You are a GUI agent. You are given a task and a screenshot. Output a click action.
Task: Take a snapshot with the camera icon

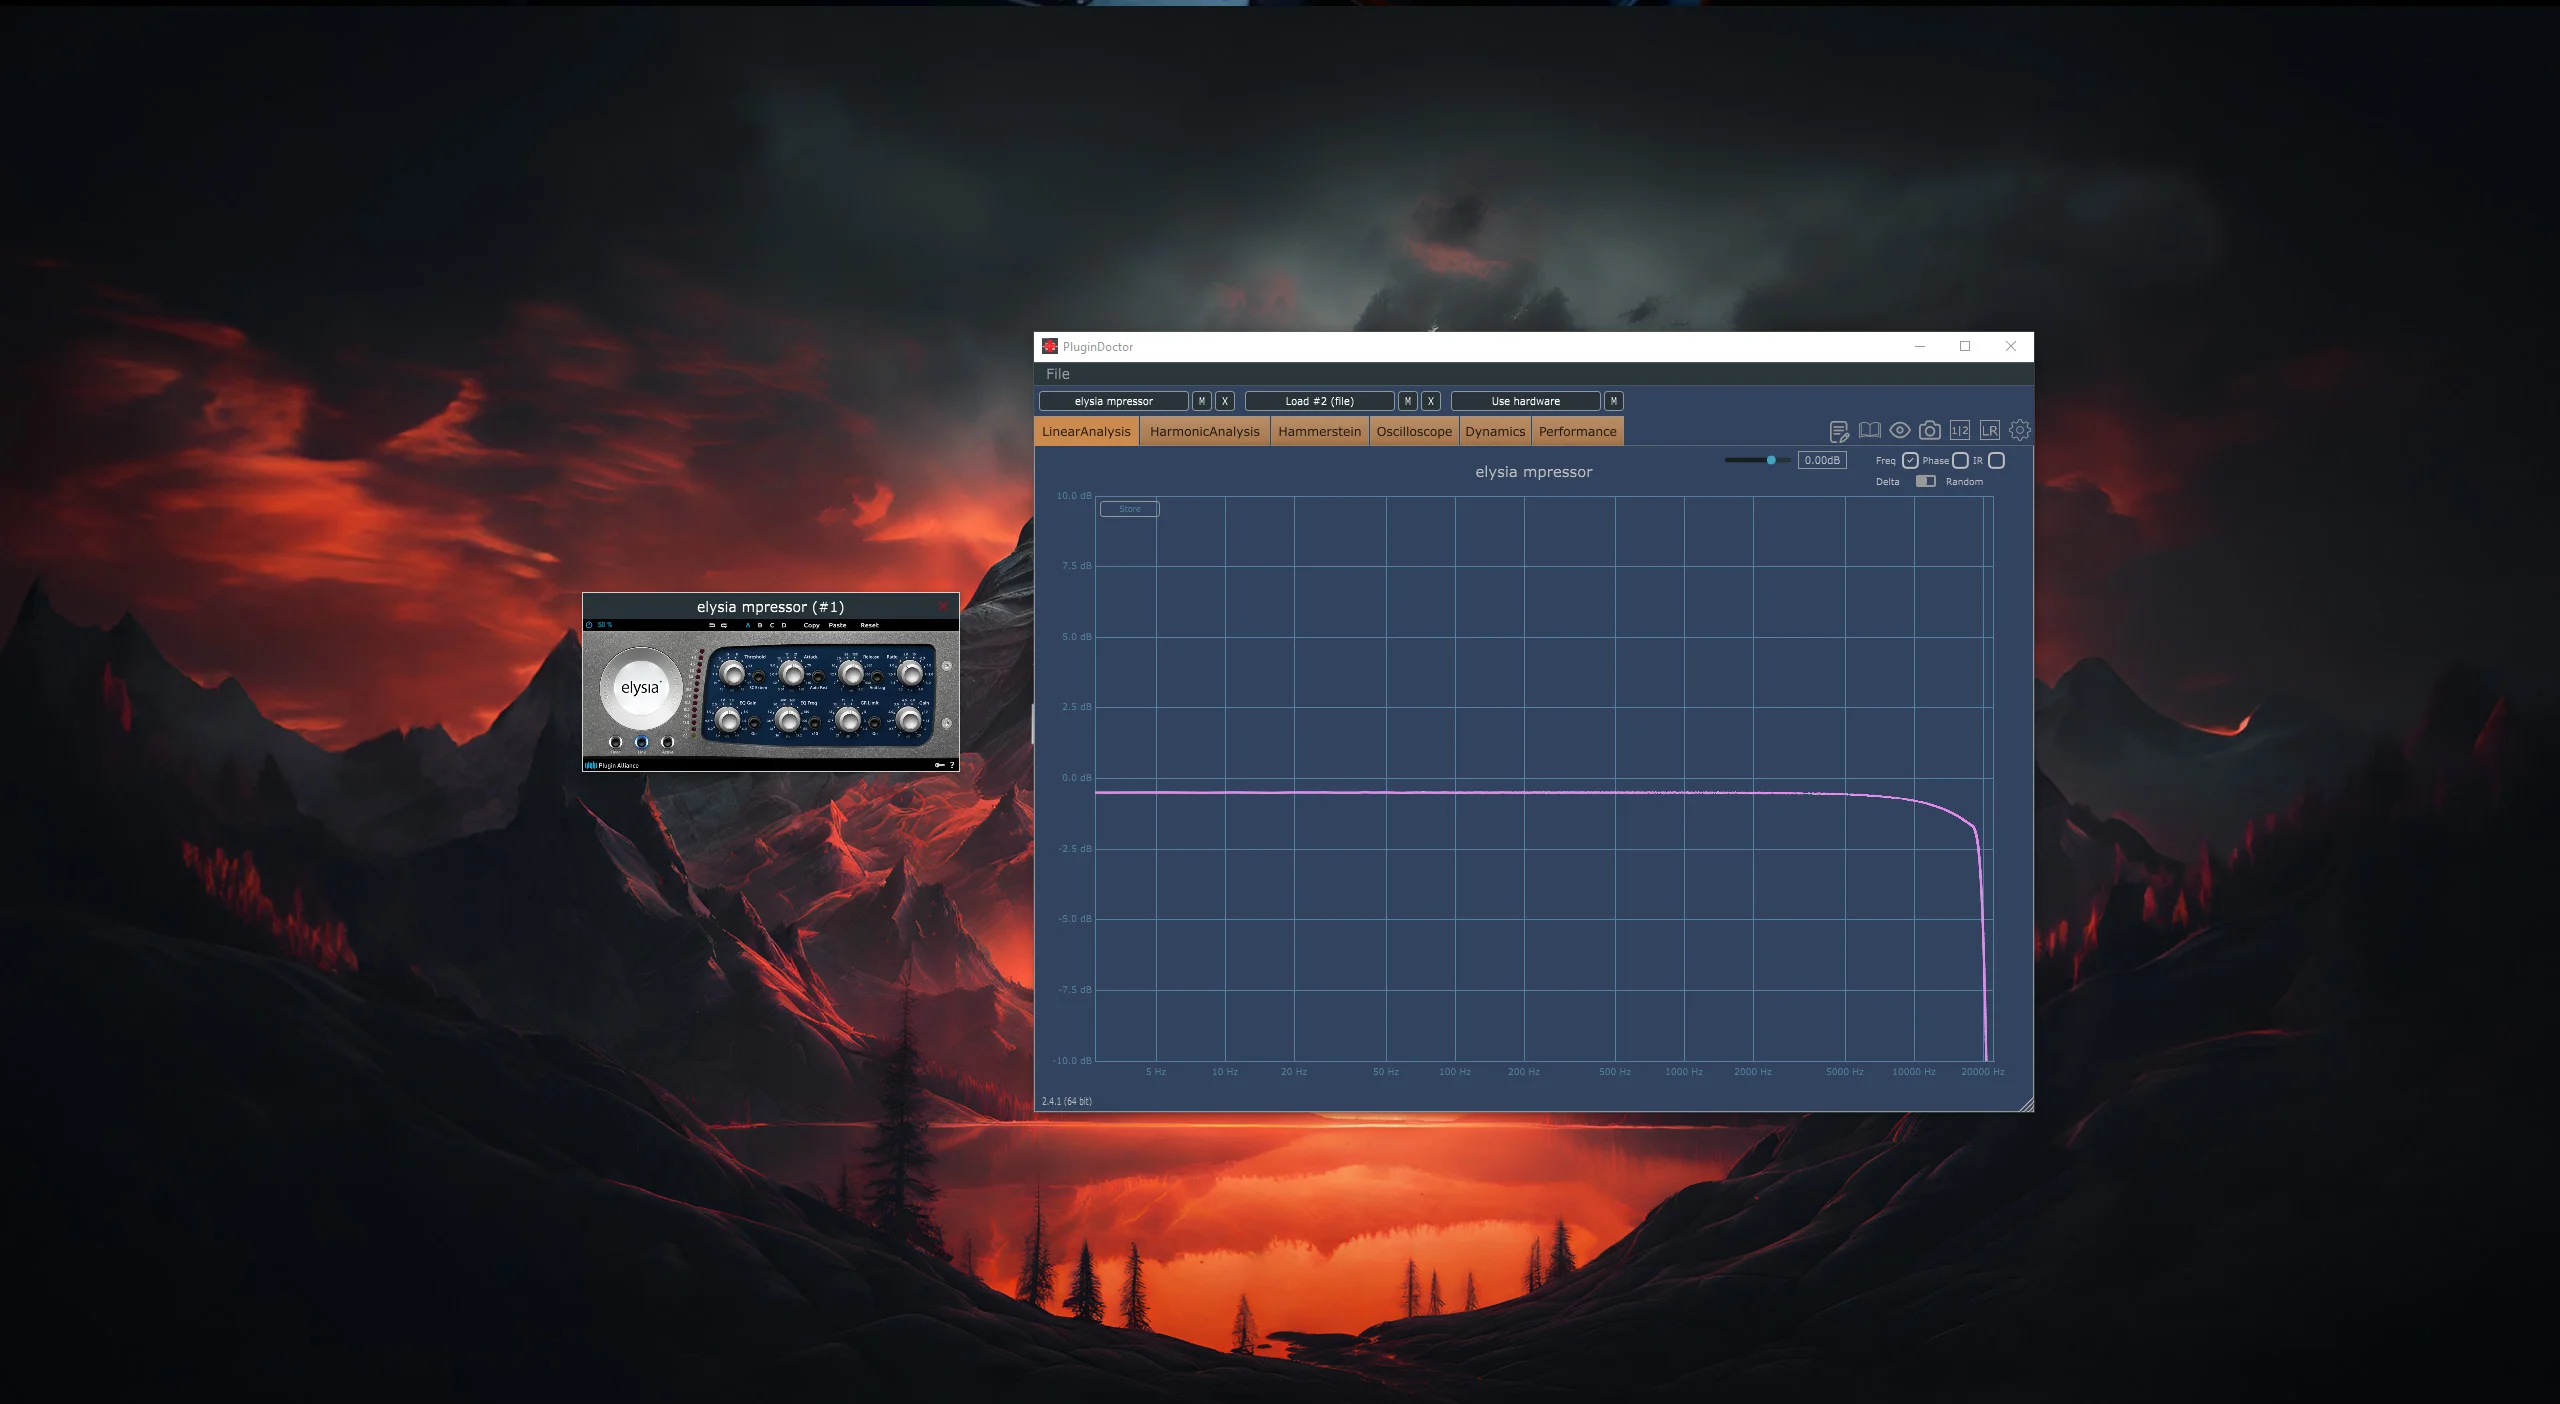(1929, 430)
